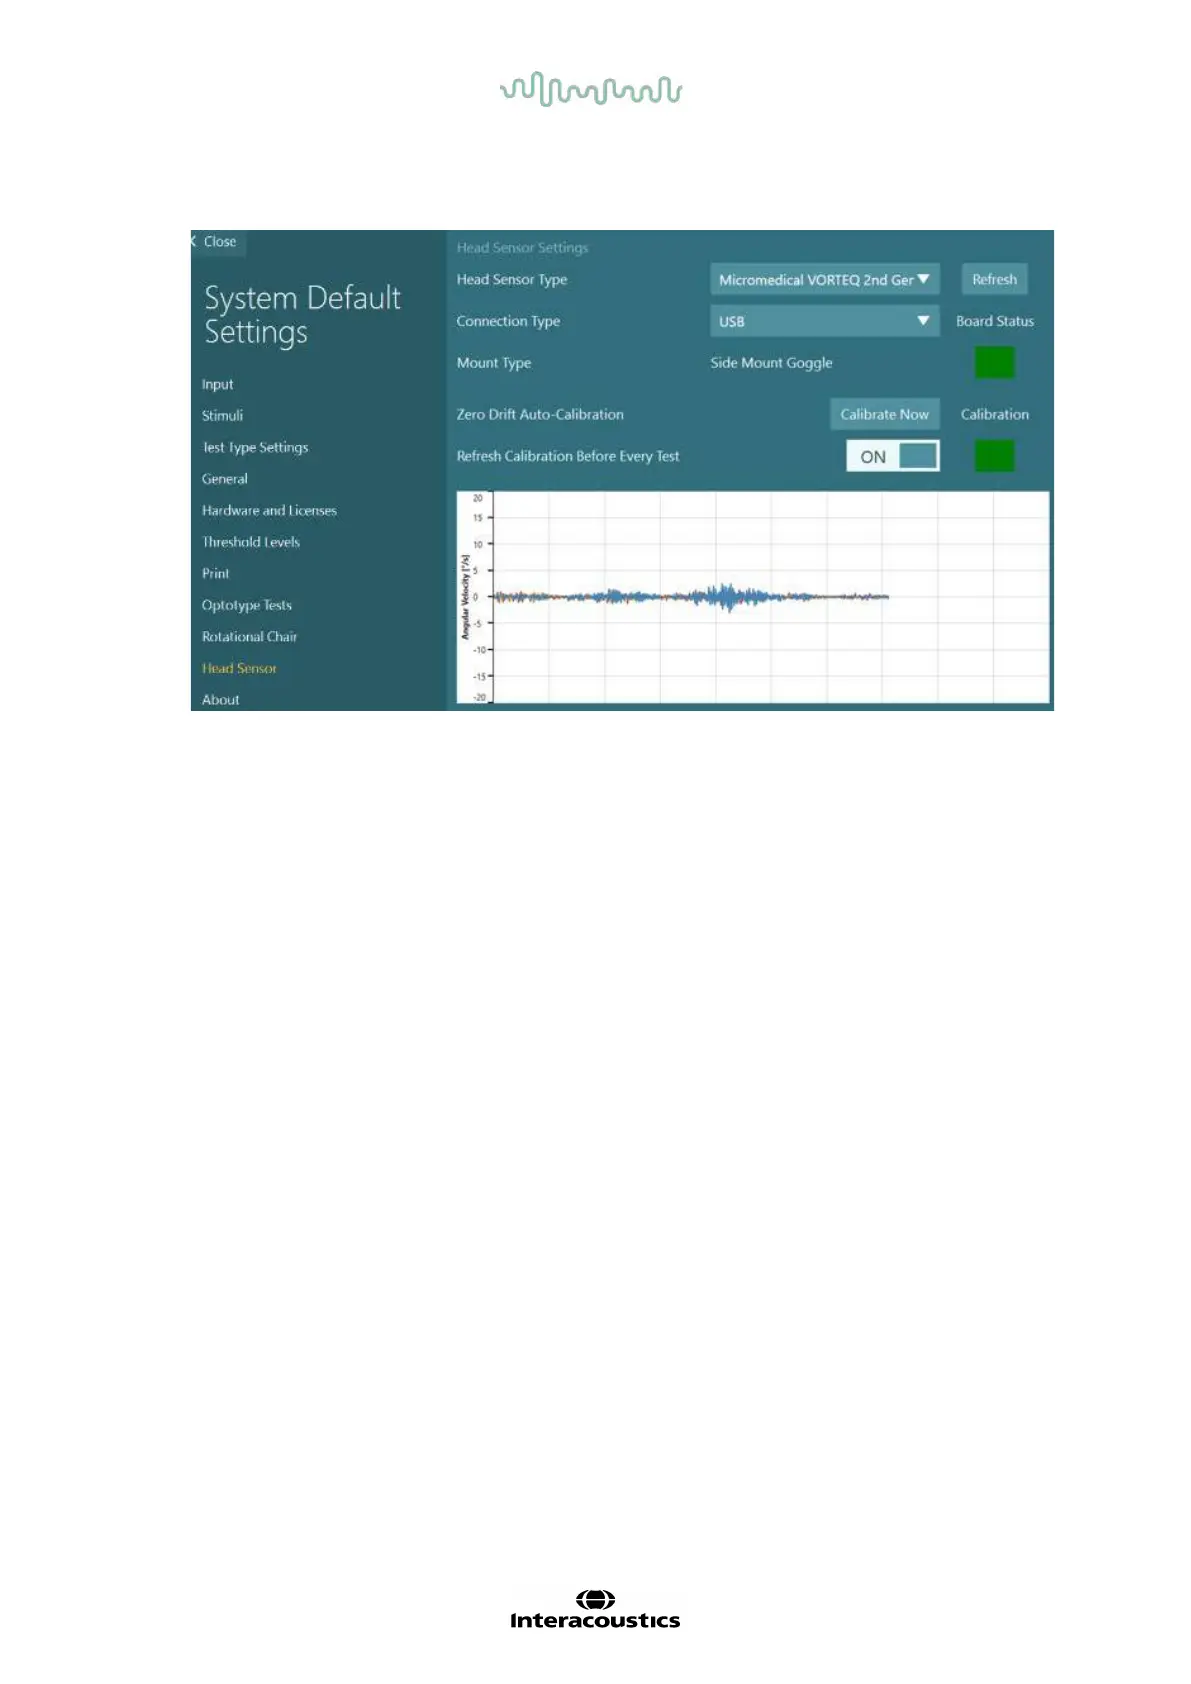Go to Test Type Settings
1191x1684 pixels.
point(255,447)
